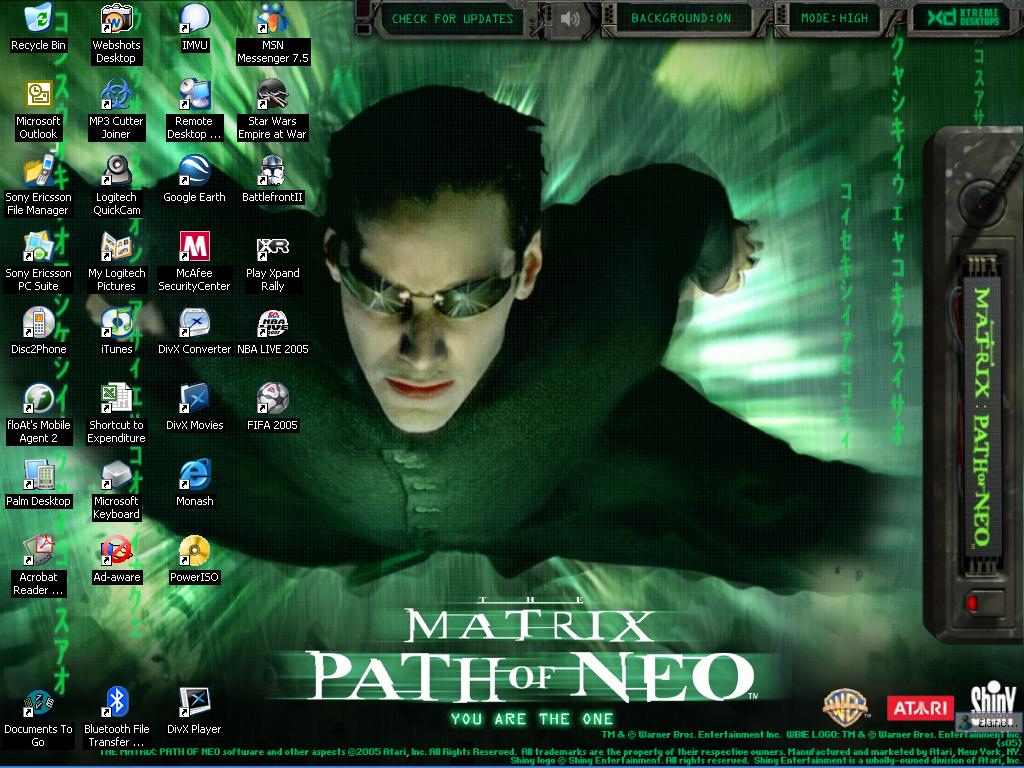Open the Xtreme Desktops logo link

964,18
